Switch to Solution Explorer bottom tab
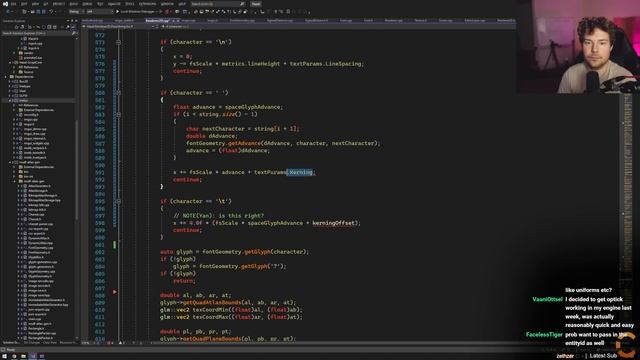This screenshot has height=360, width=640. click(x=11, y=343)
